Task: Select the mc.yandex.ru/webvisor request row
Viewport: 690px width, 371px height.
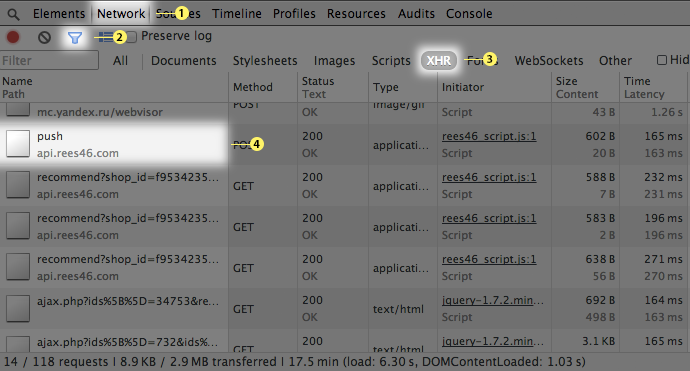Action: pos(100,112)
